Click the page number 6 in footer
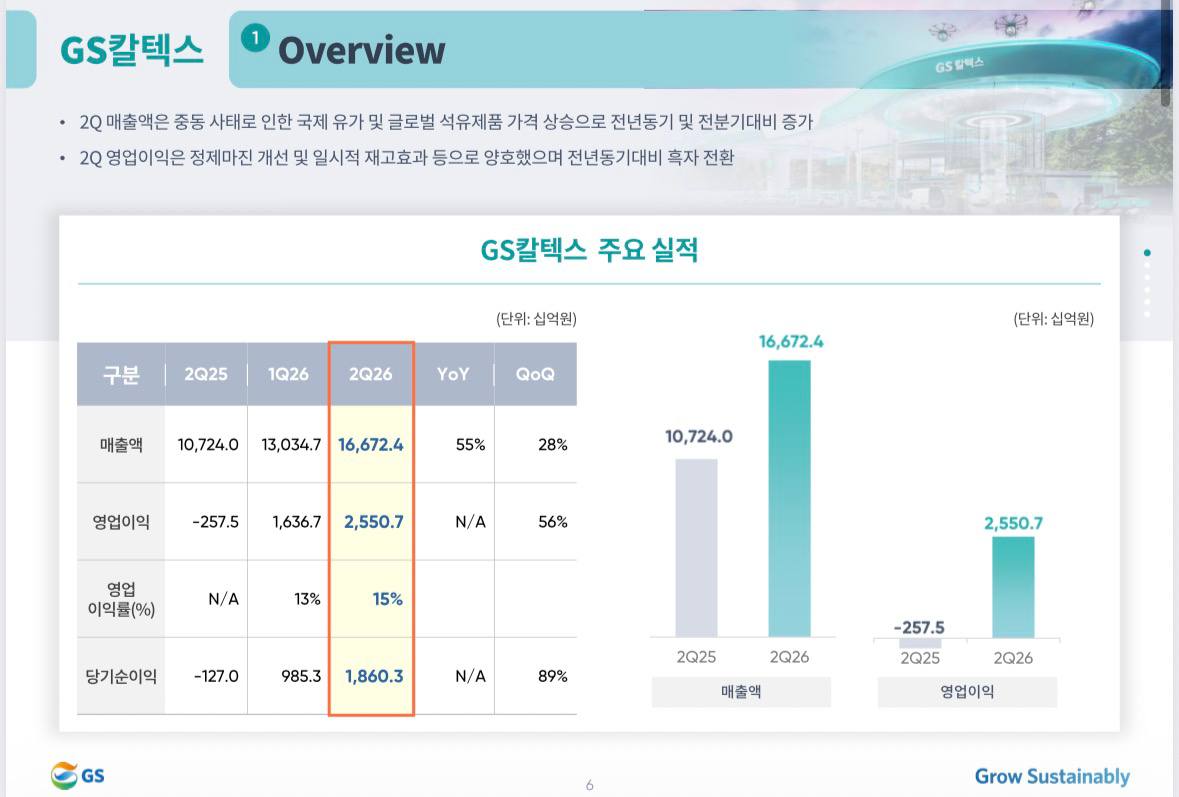 tap(590, 785)
